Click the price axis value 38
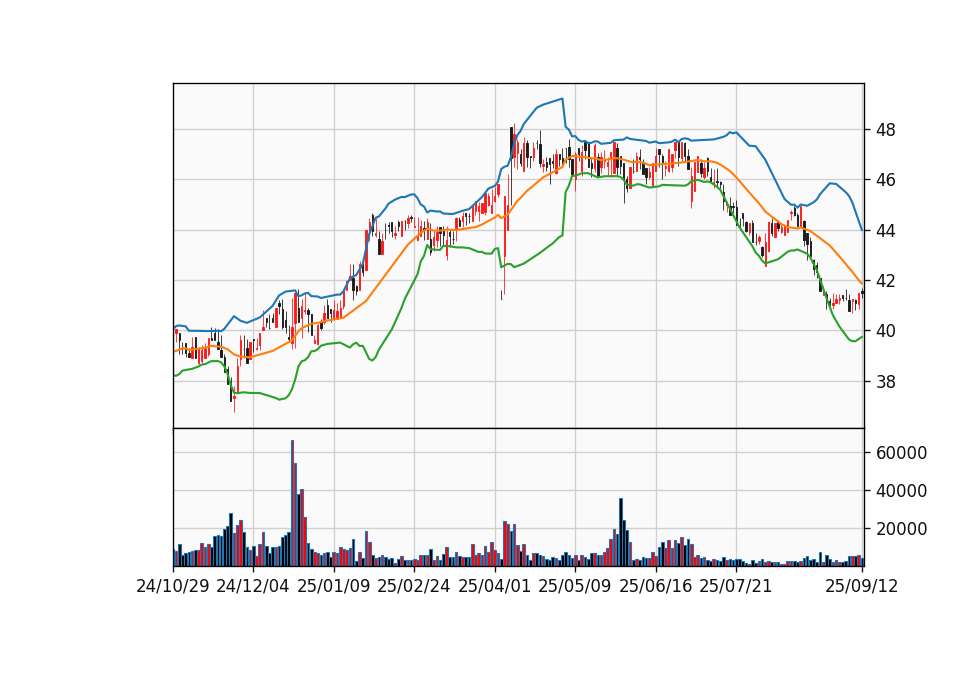The height and width of the screenshot is (690, 960). click(885, 382)
